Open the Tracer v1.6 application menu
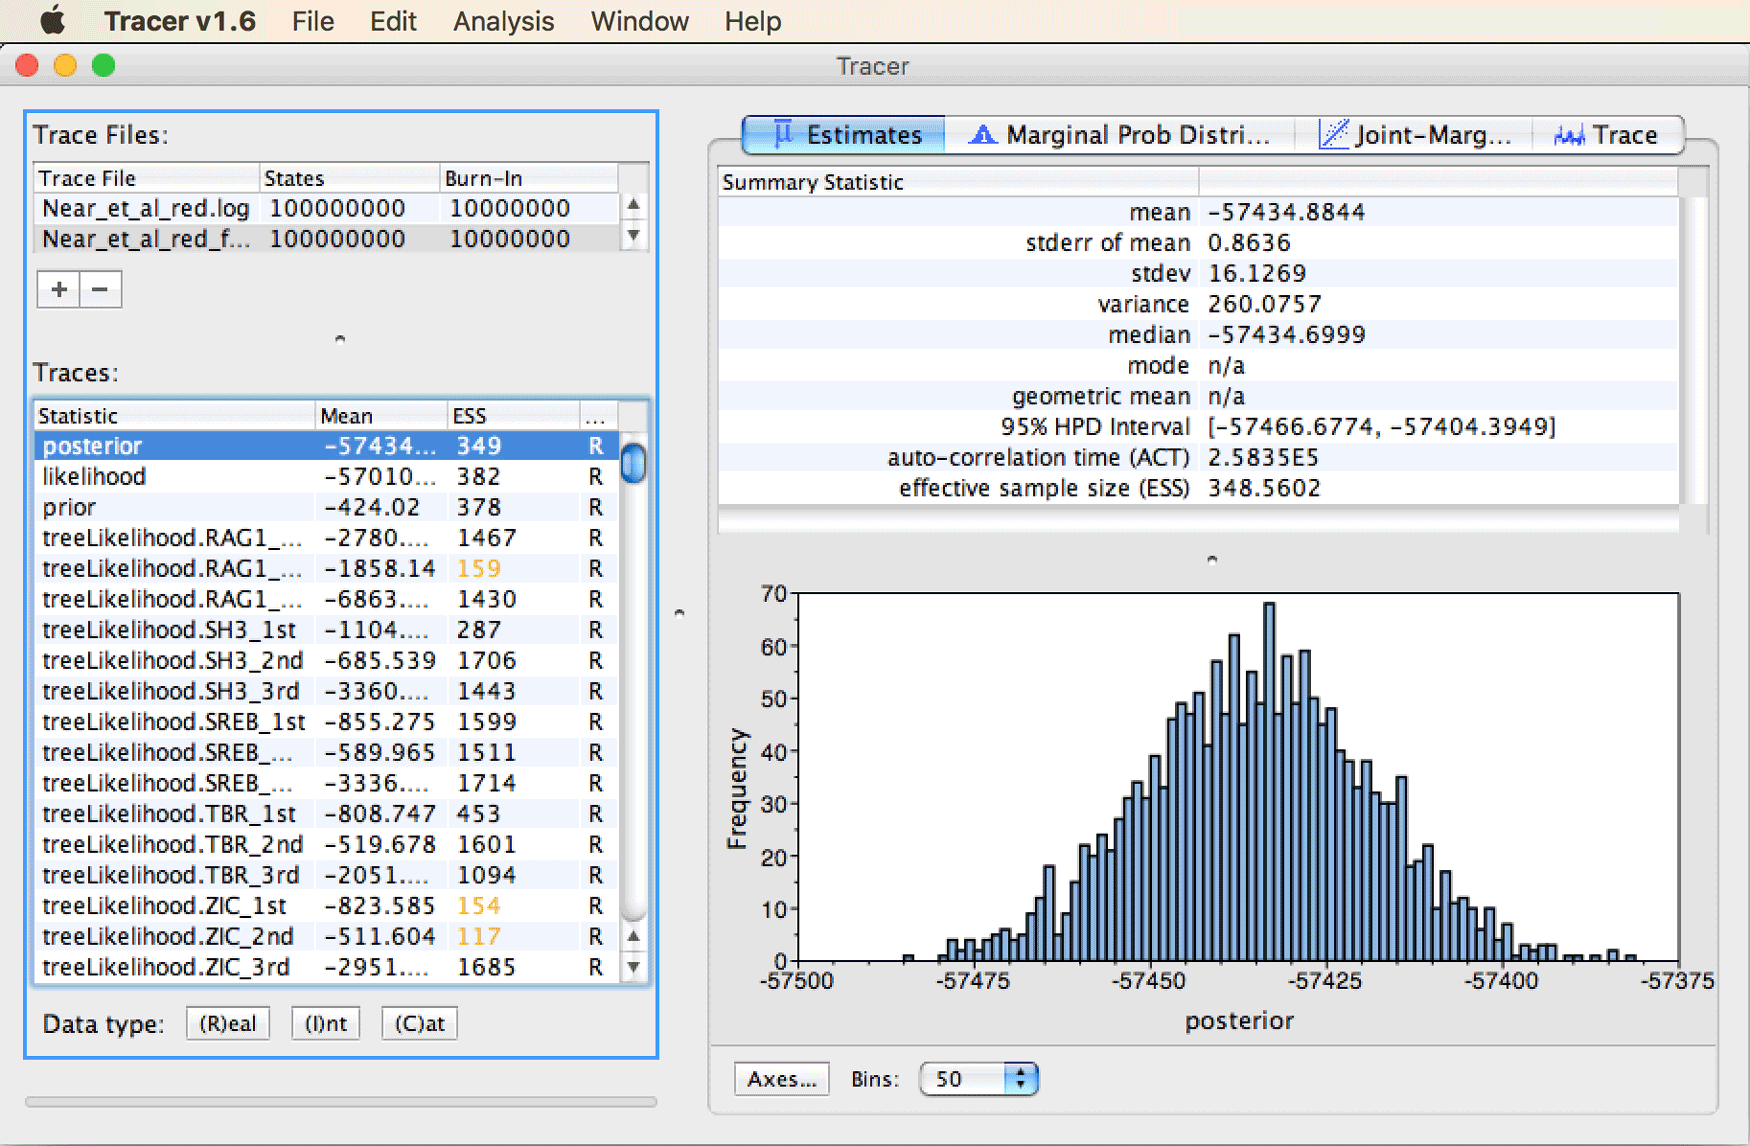1750x1146 pixels. (180, 21)
